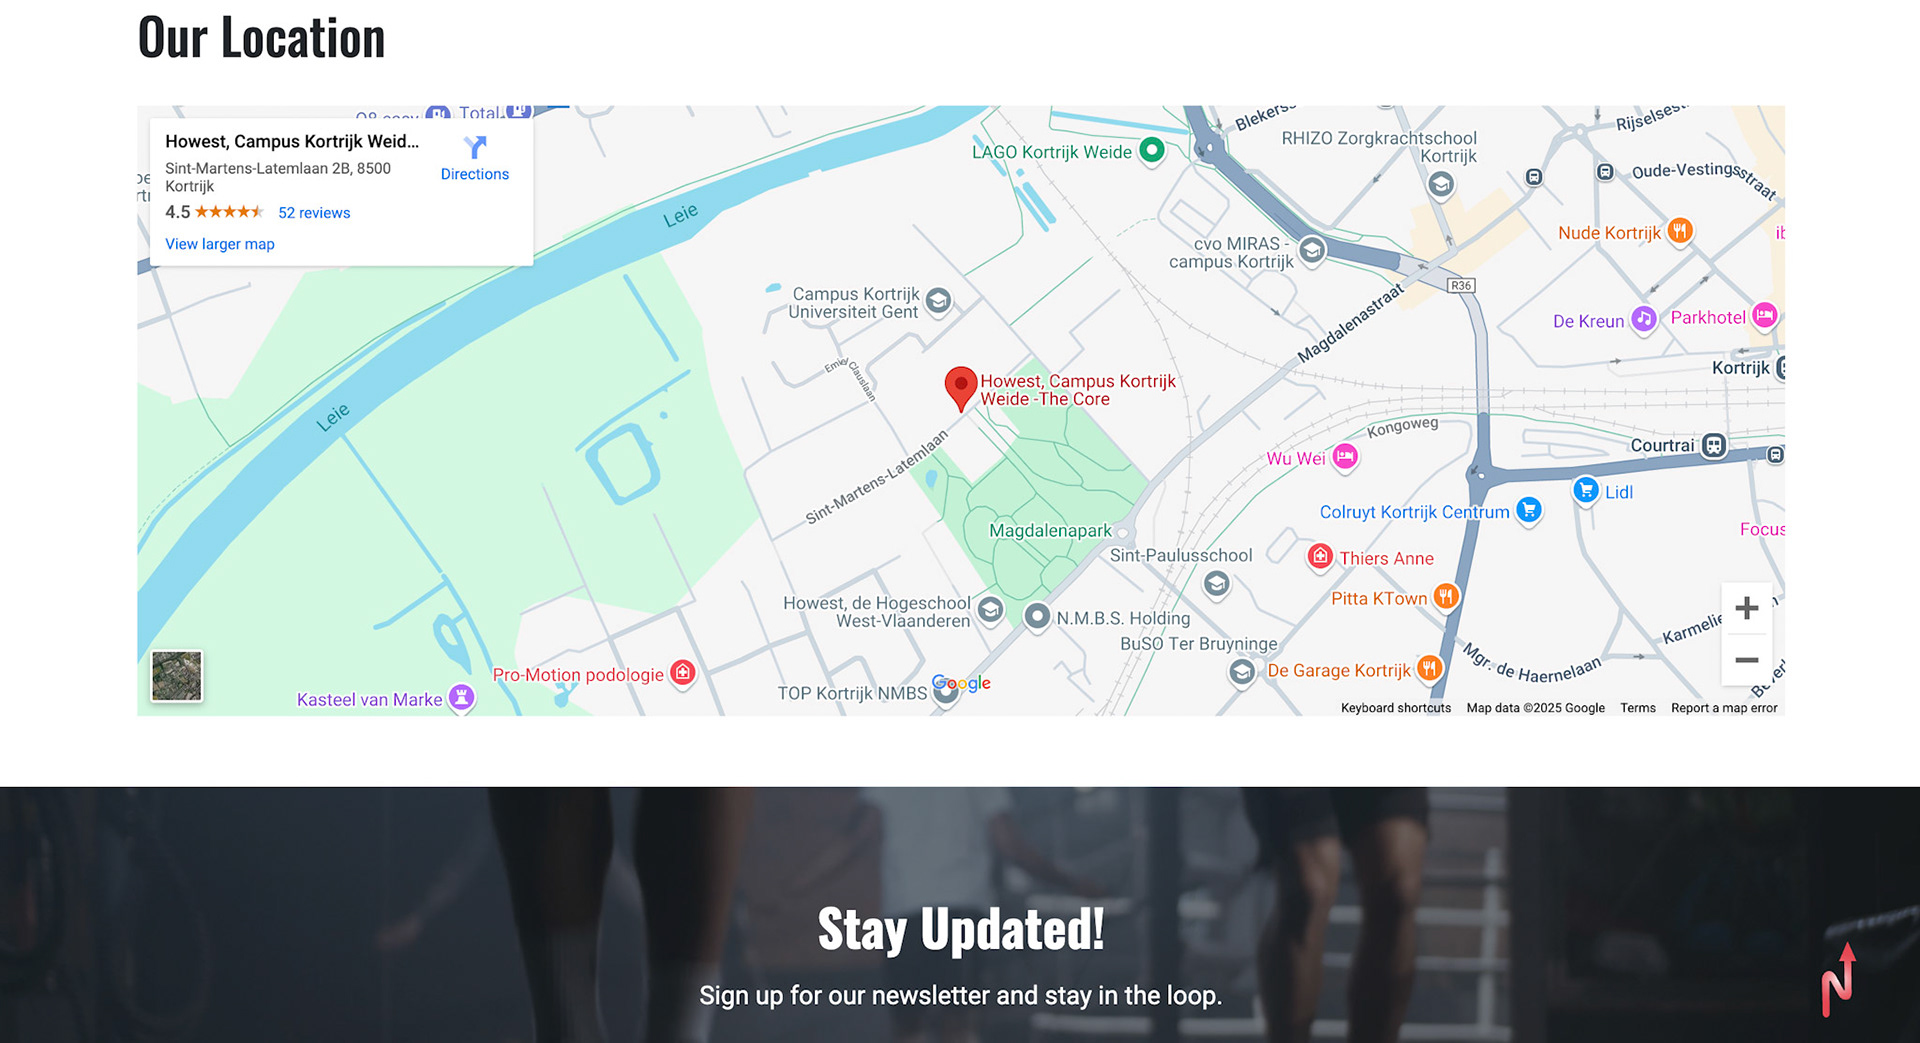Open Keyboard shortcuts on the map

pos(1395,708)
